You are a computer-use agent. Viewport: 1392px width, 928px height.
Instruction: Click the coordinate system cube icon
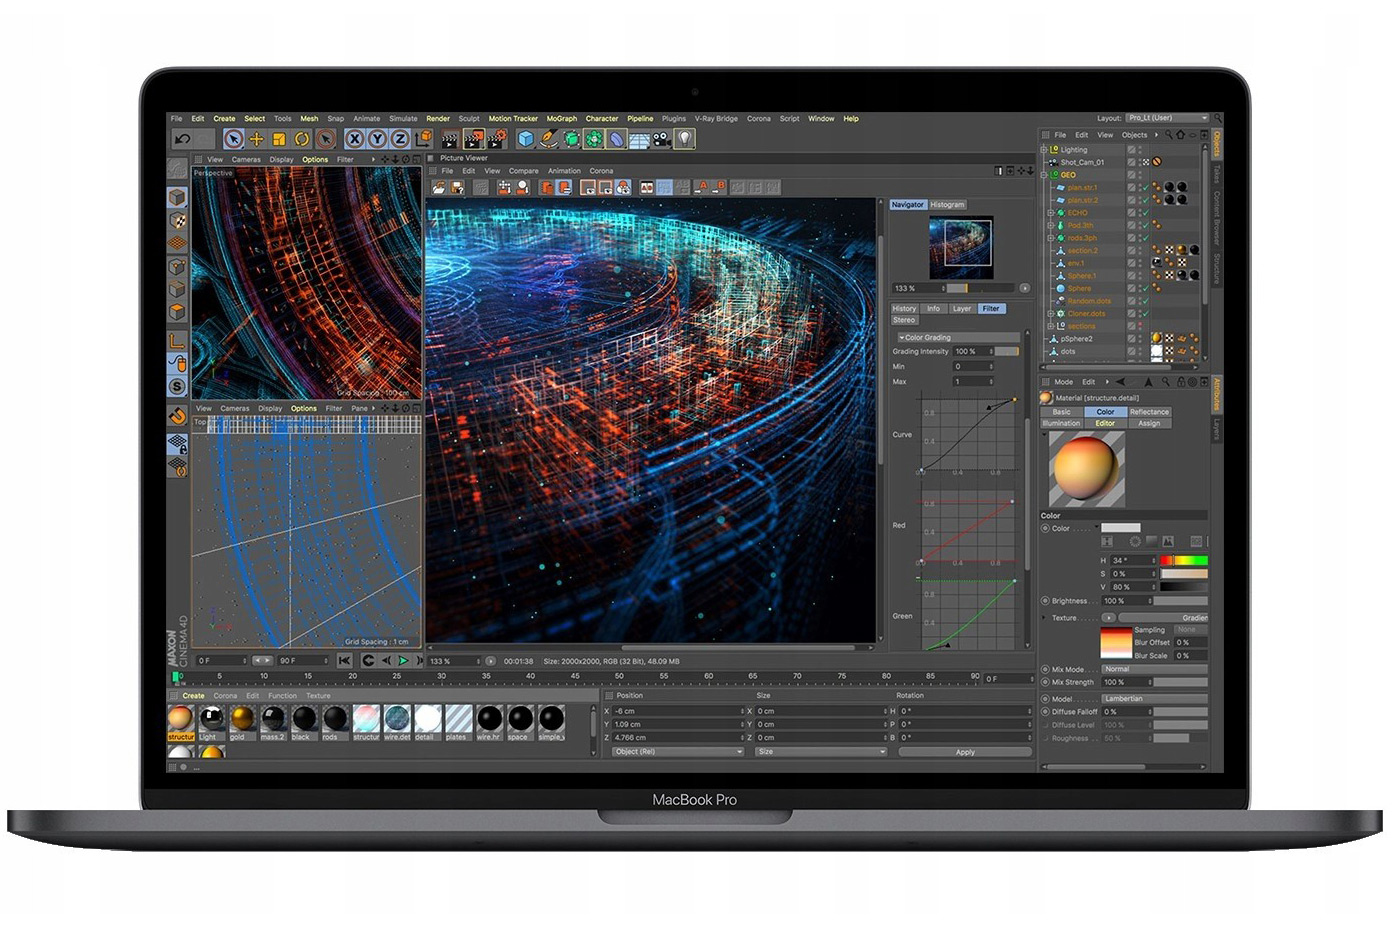pos(423,139)
